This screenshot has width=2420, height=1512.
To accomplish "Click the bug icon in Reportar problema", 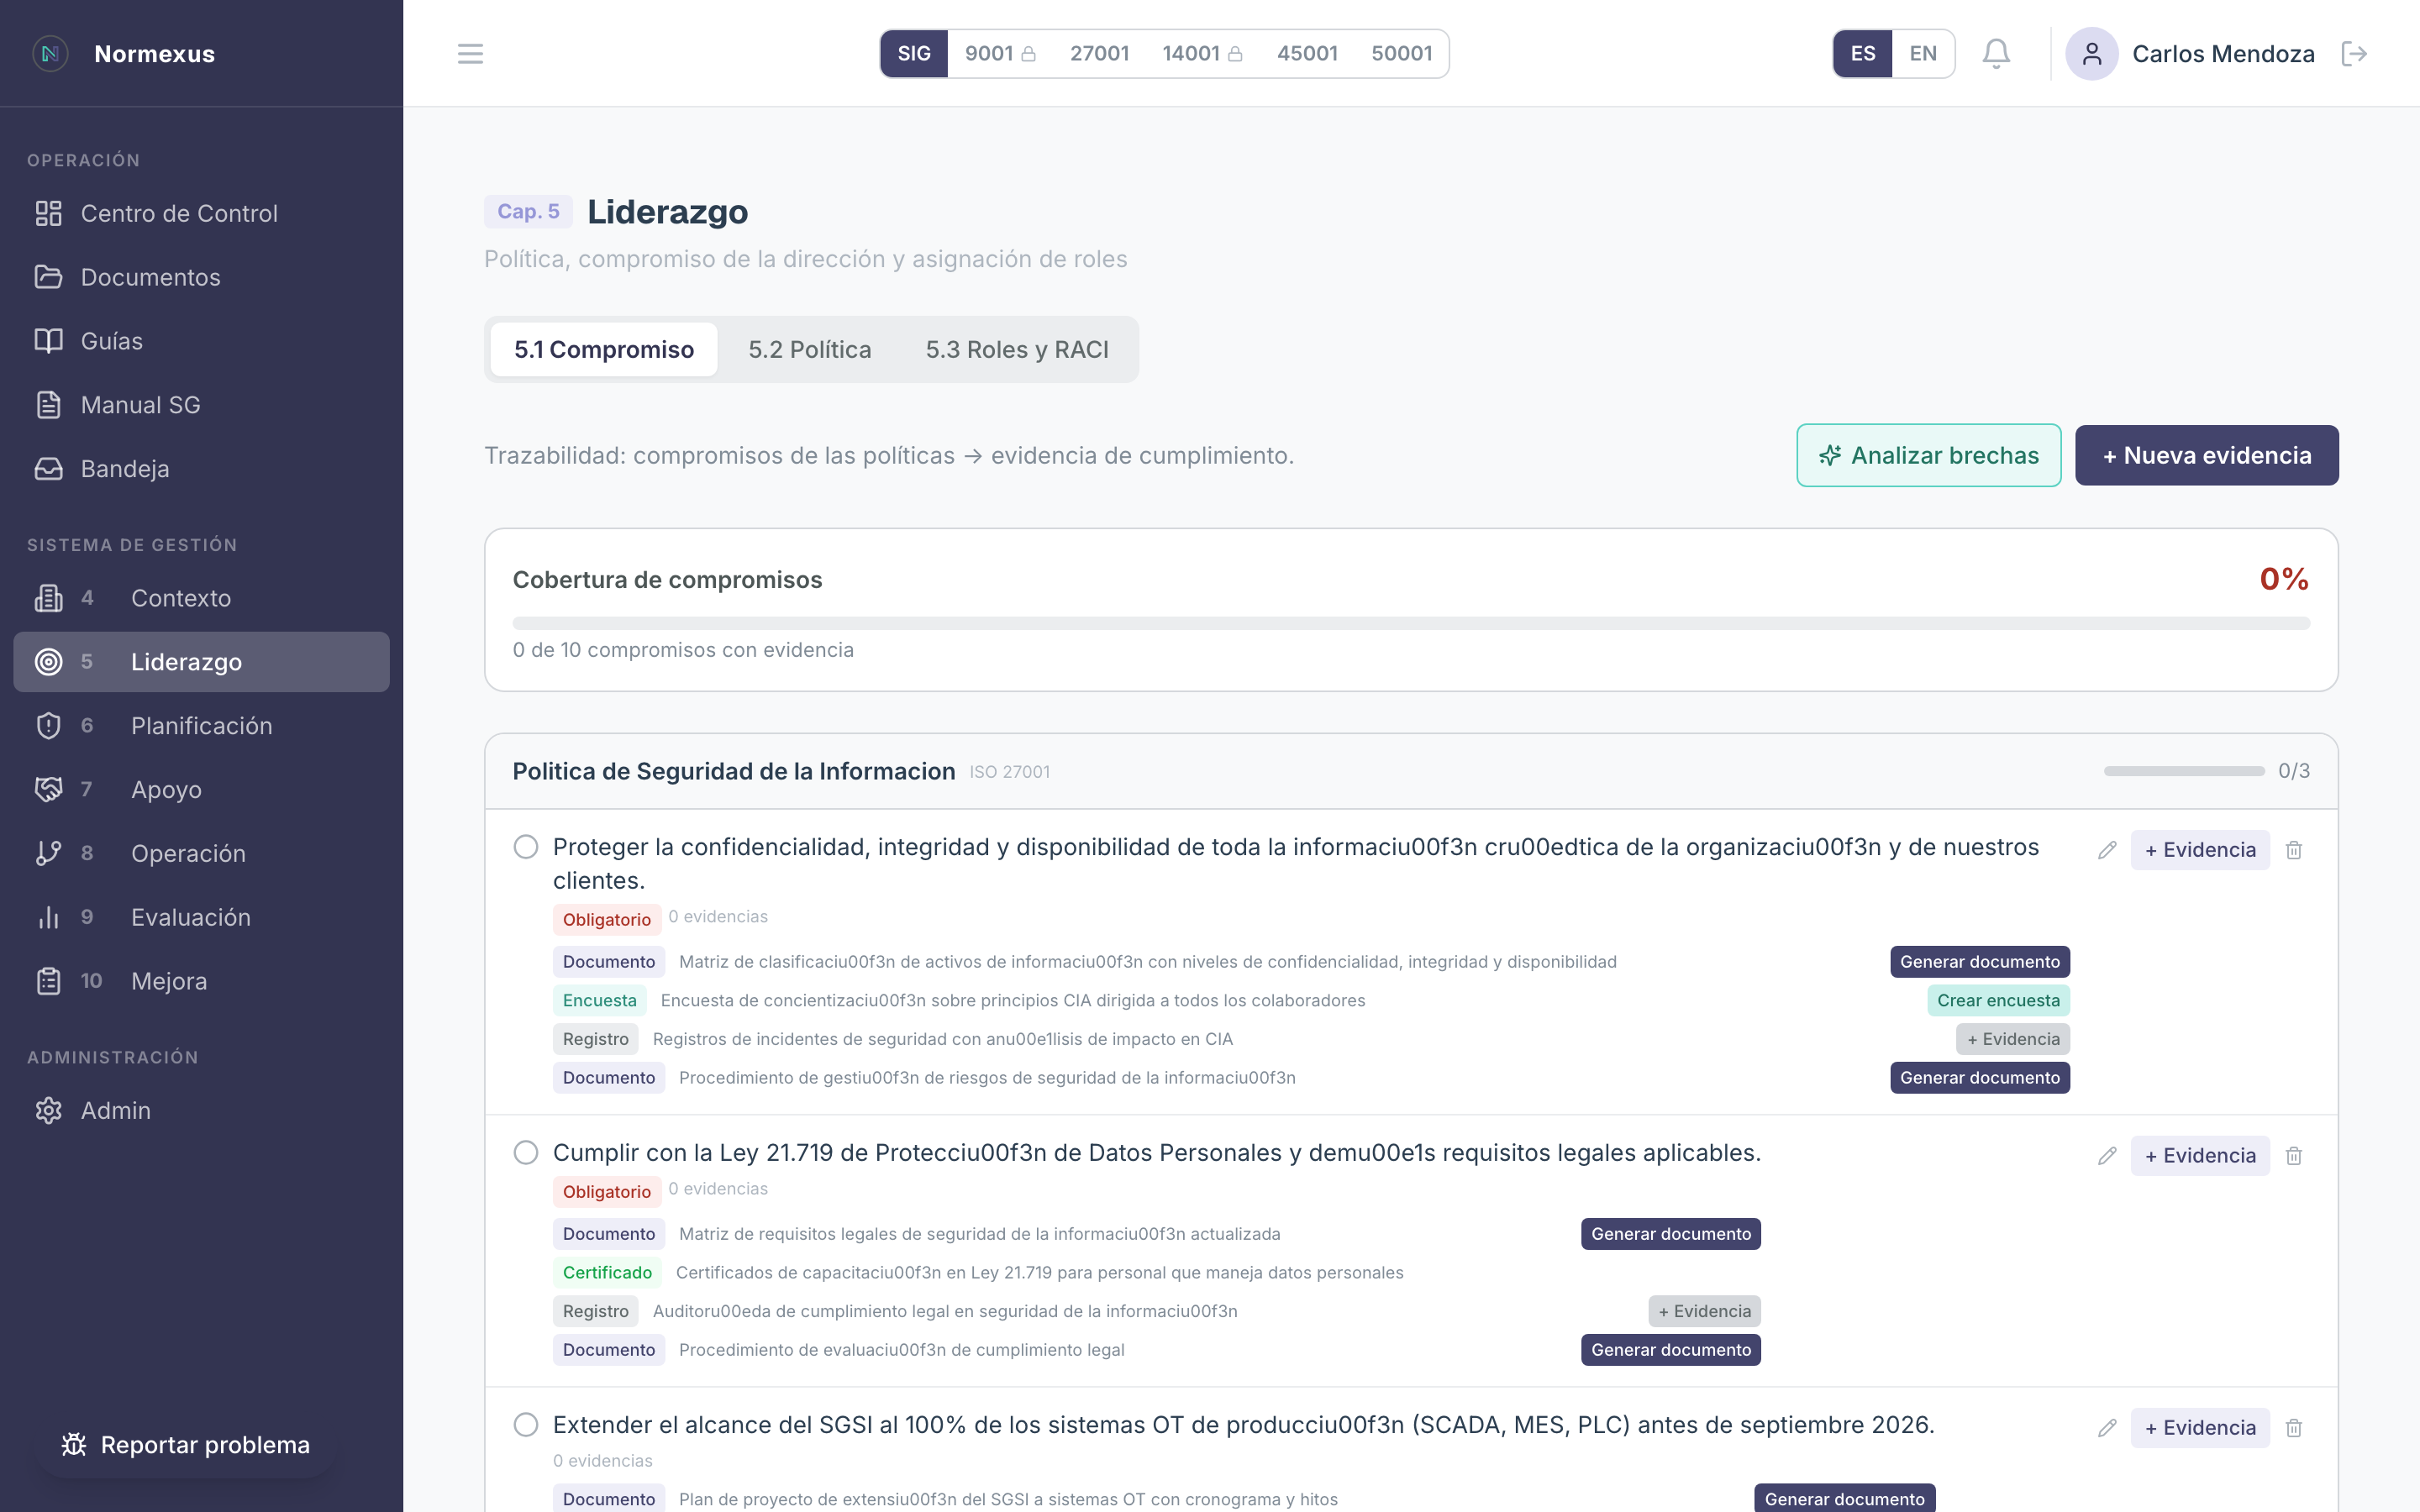I will point(73,1445).
